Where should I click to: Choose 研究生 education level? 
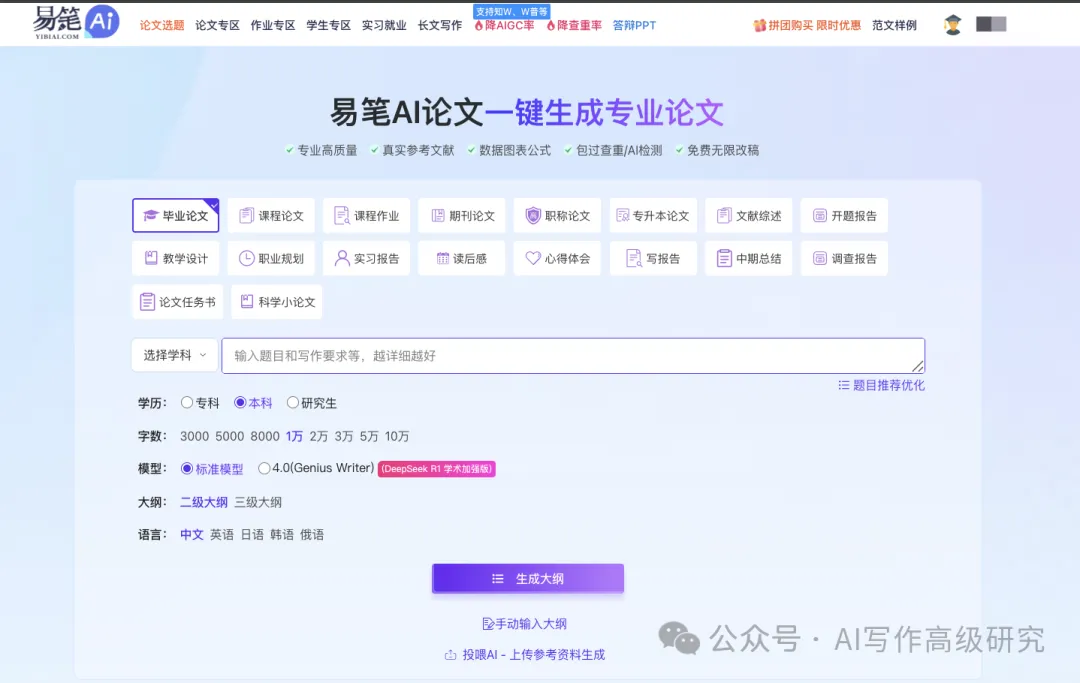311,403
